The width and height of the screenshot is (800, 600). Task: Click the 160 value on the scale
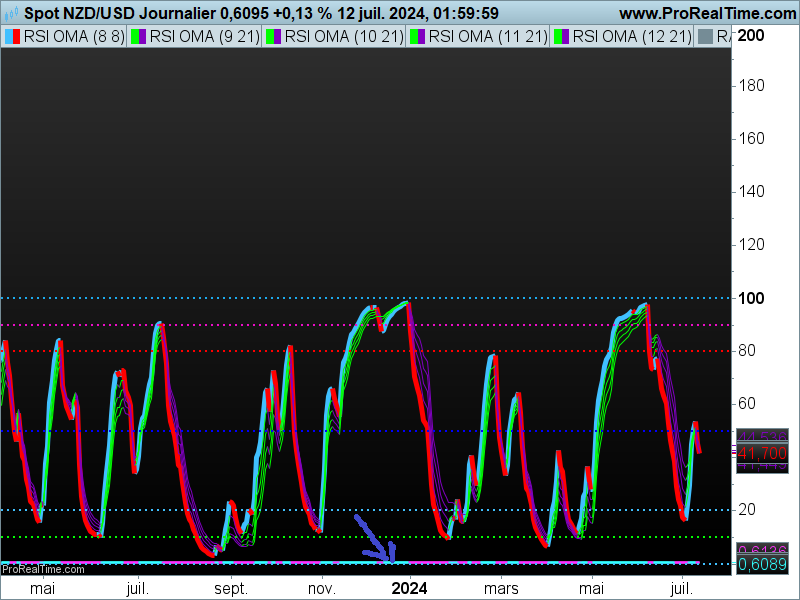752,138
